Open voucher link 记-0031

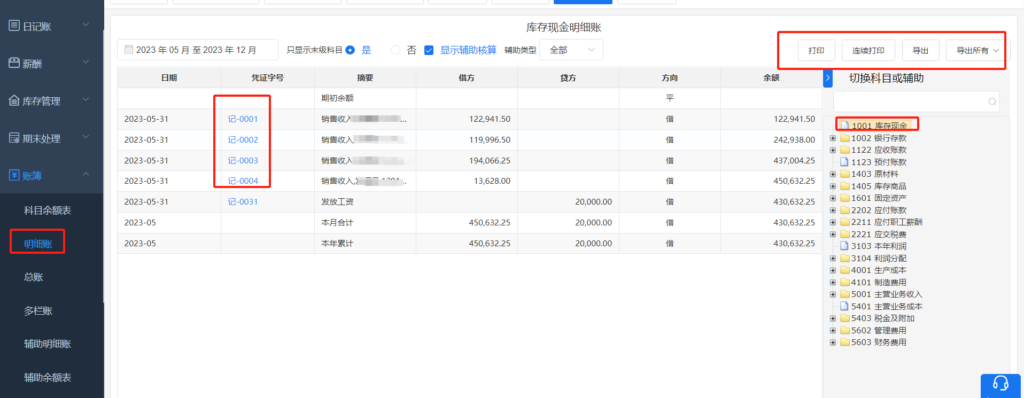tap(243, 202)
